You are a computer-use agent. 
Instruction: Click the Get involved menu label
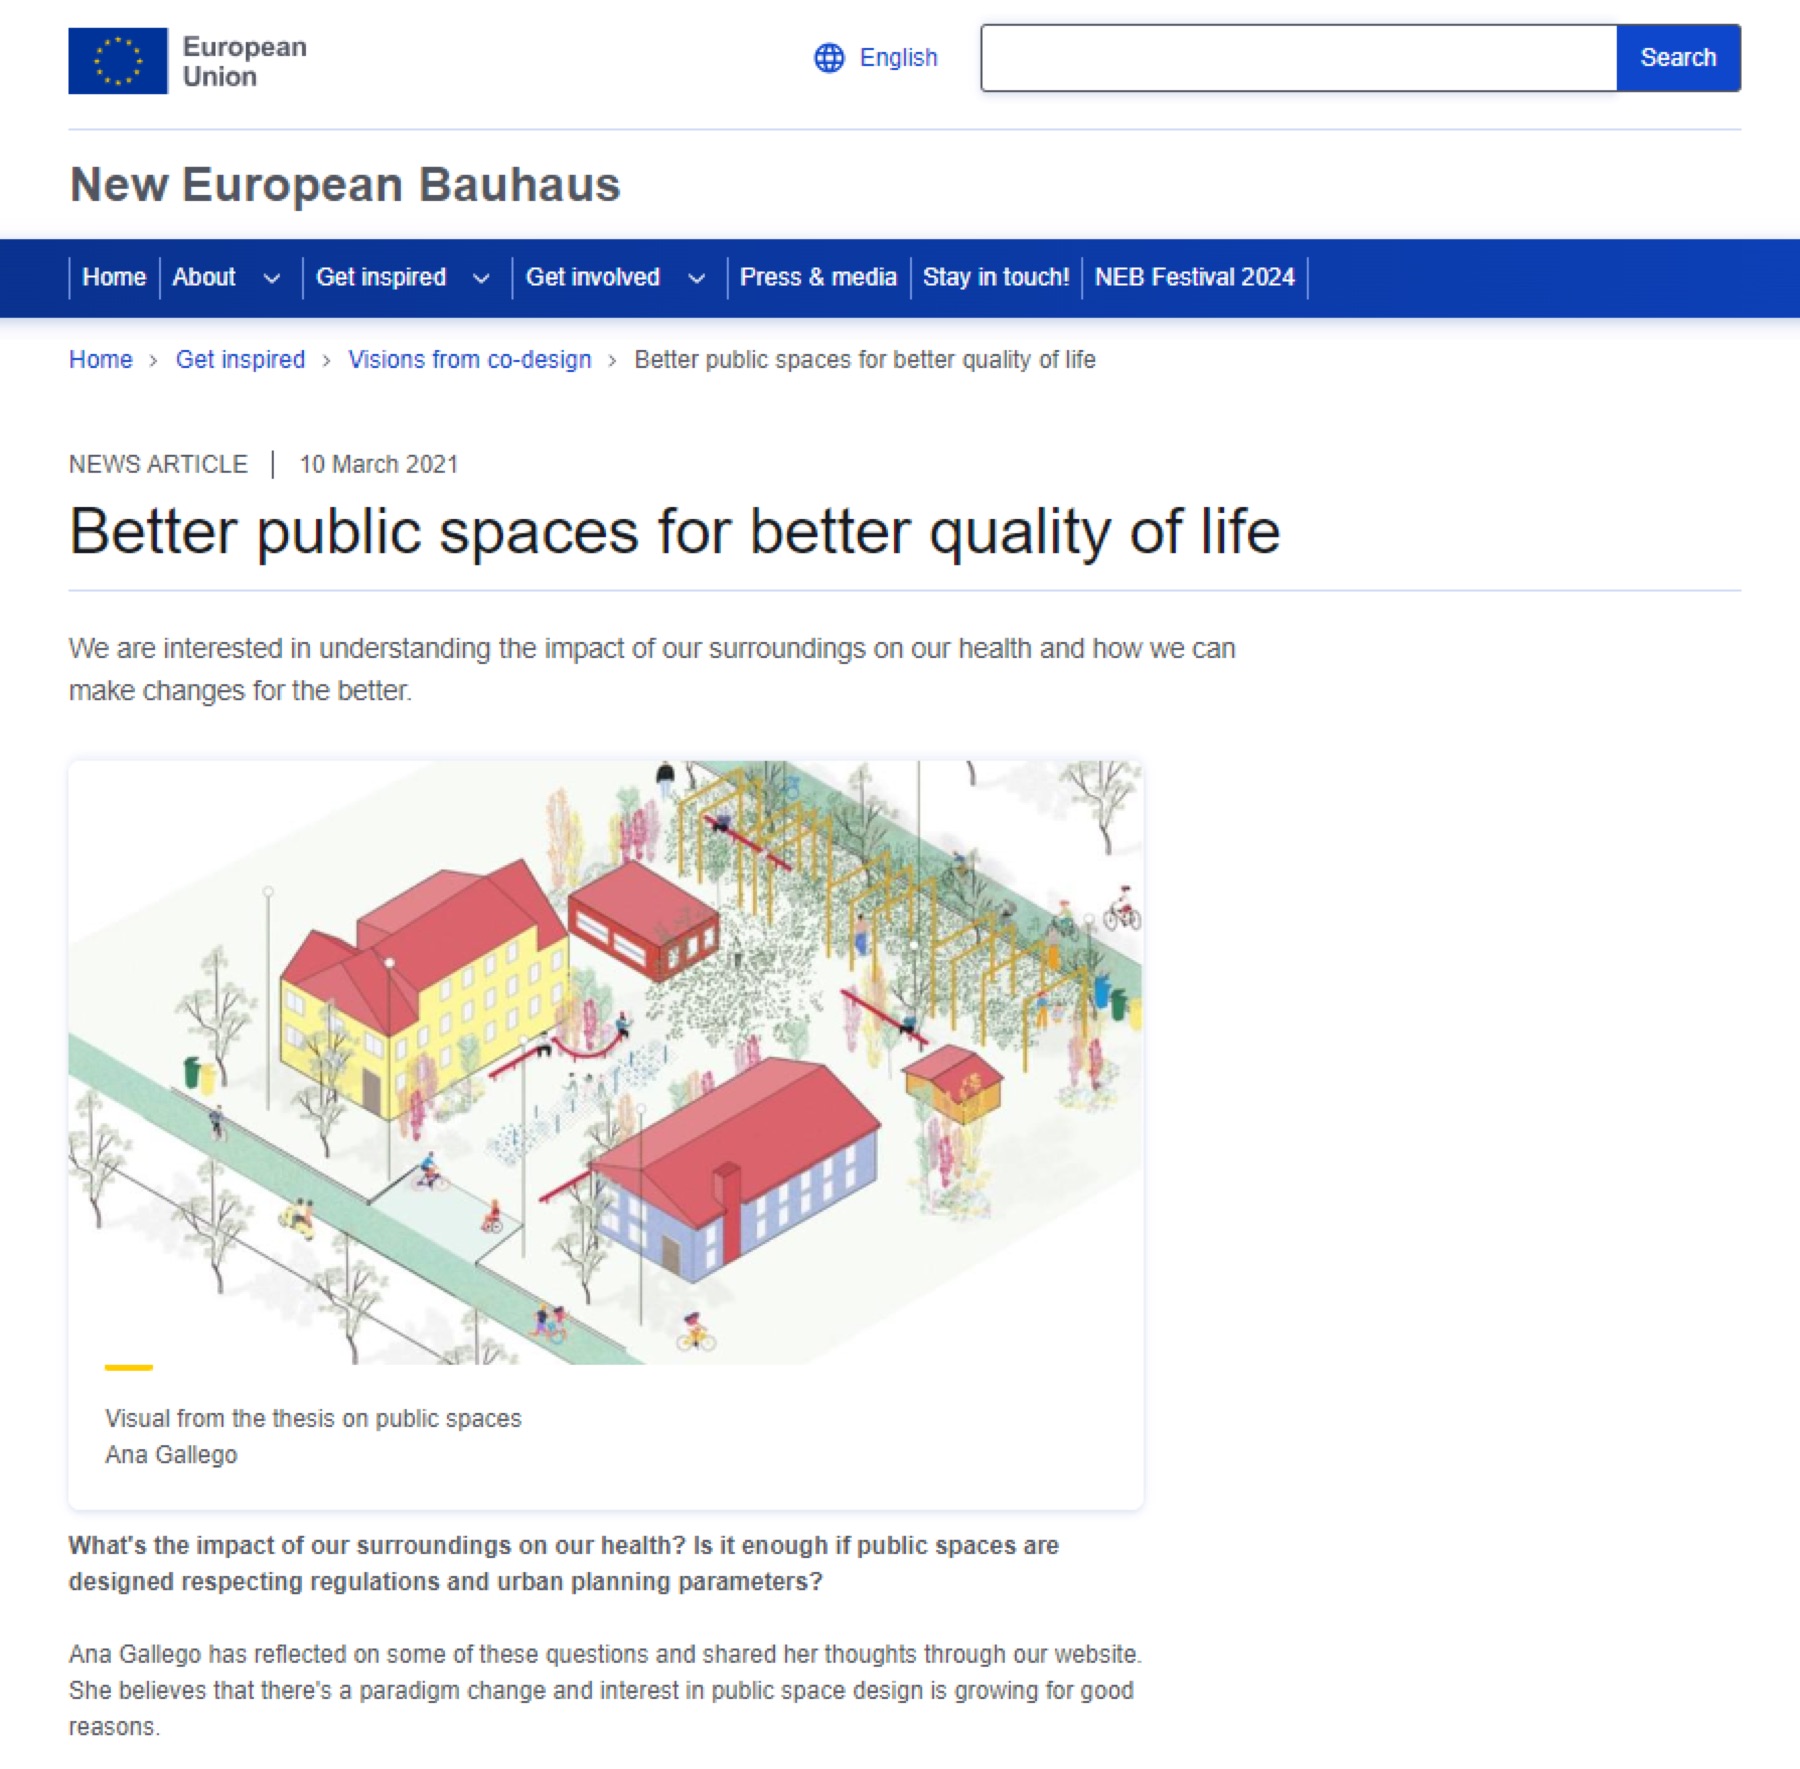click(593, 277)
